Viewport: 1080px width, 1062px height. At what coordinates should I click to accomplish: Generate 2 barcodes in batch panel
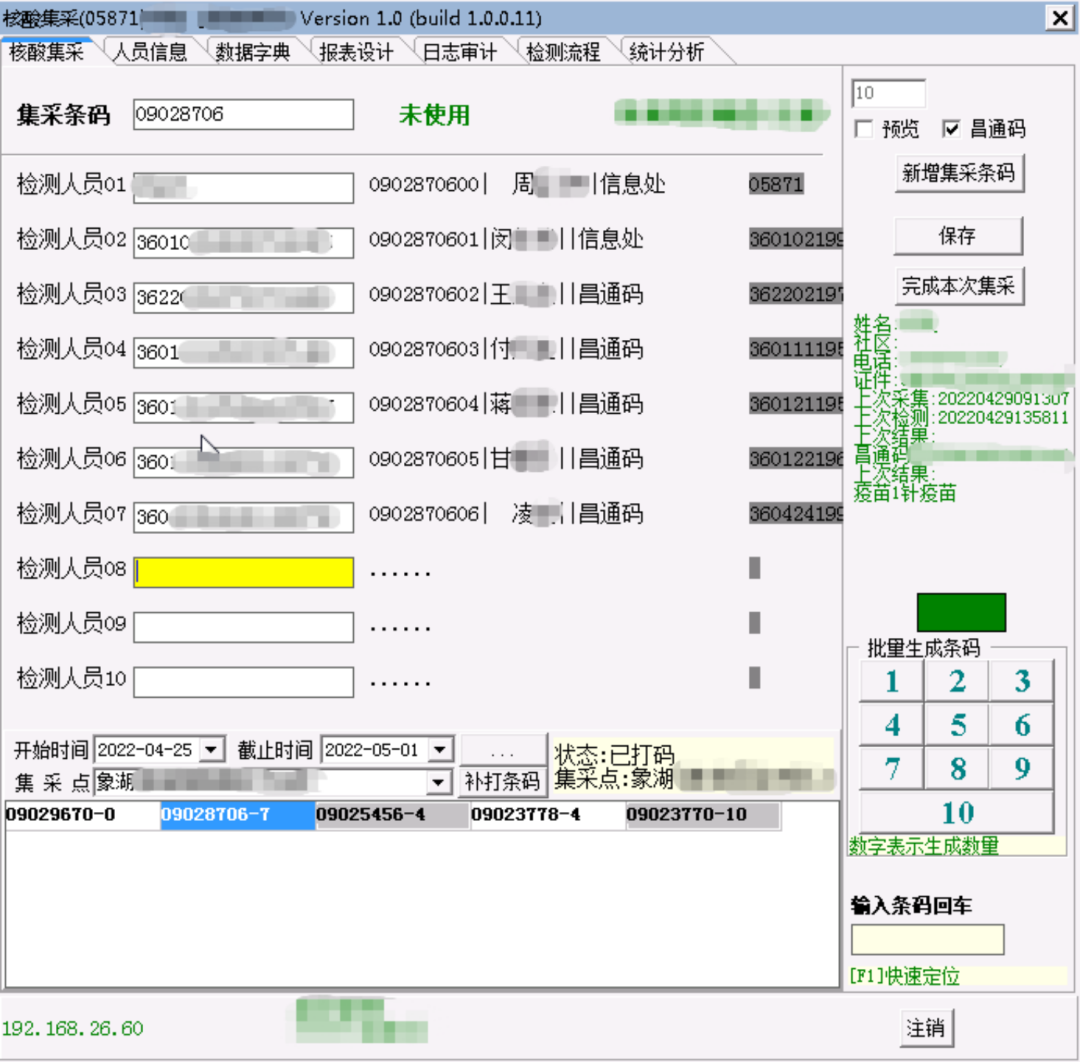pyautogui.click(x=957, y=681)
